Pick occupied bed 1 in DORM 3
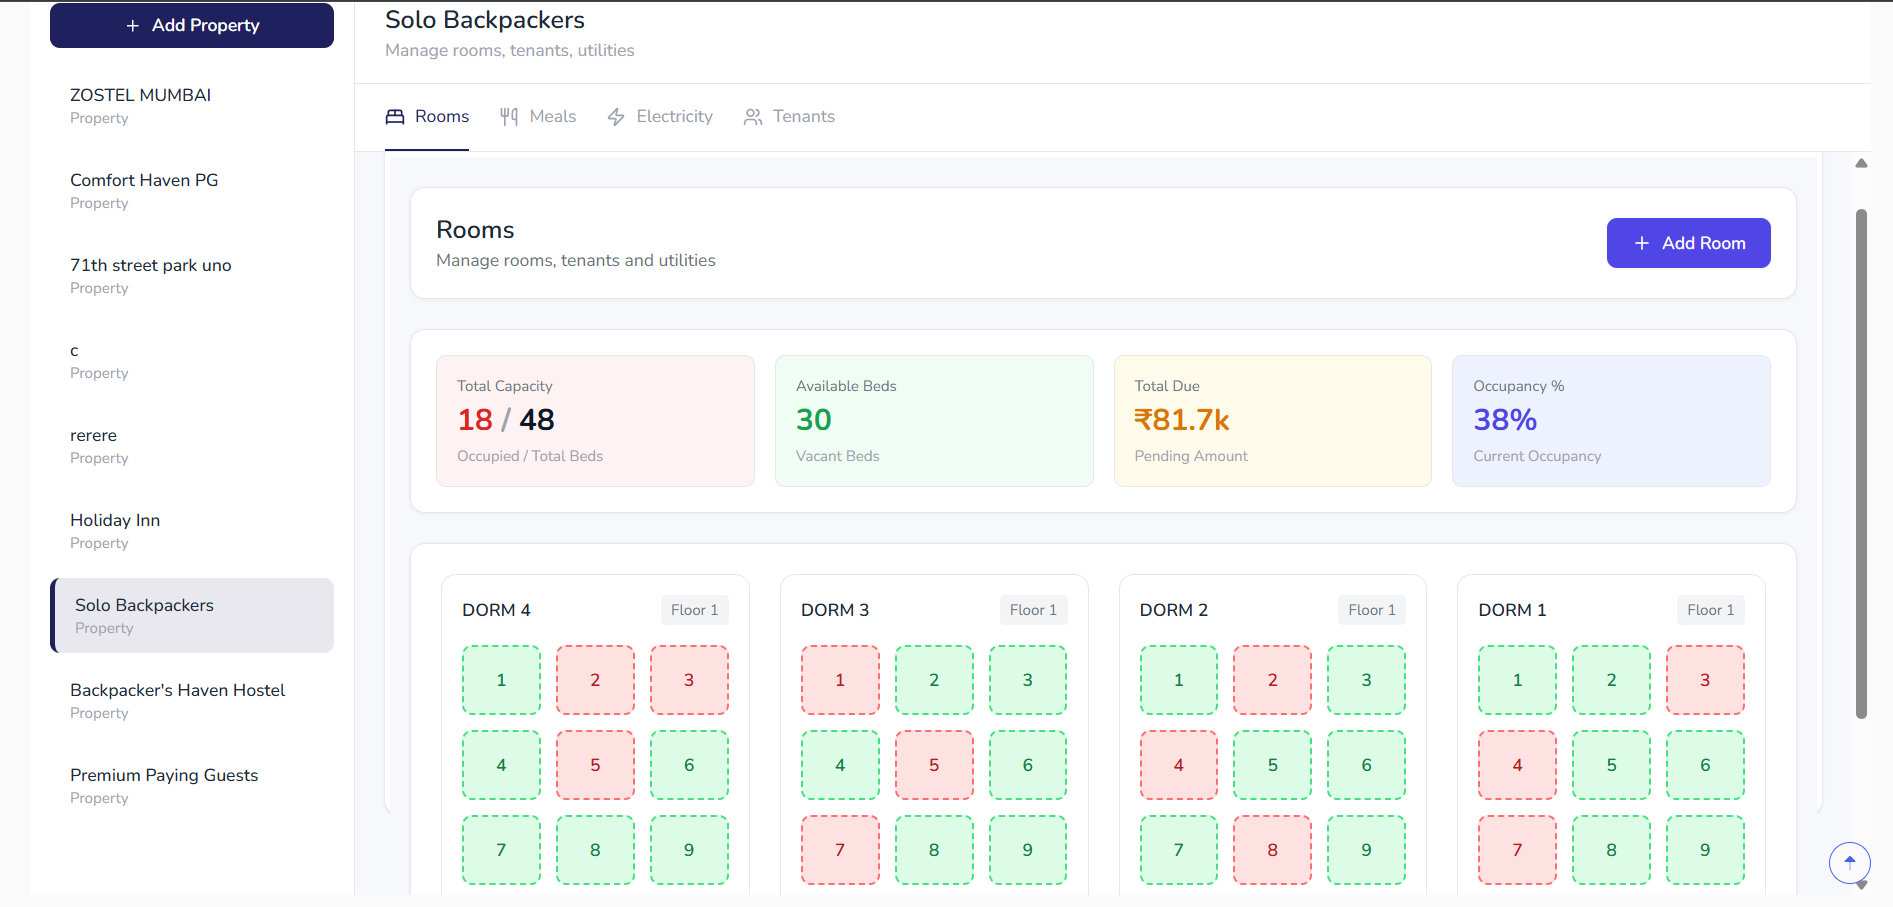 pyautogui.click(x=840, y=680)
